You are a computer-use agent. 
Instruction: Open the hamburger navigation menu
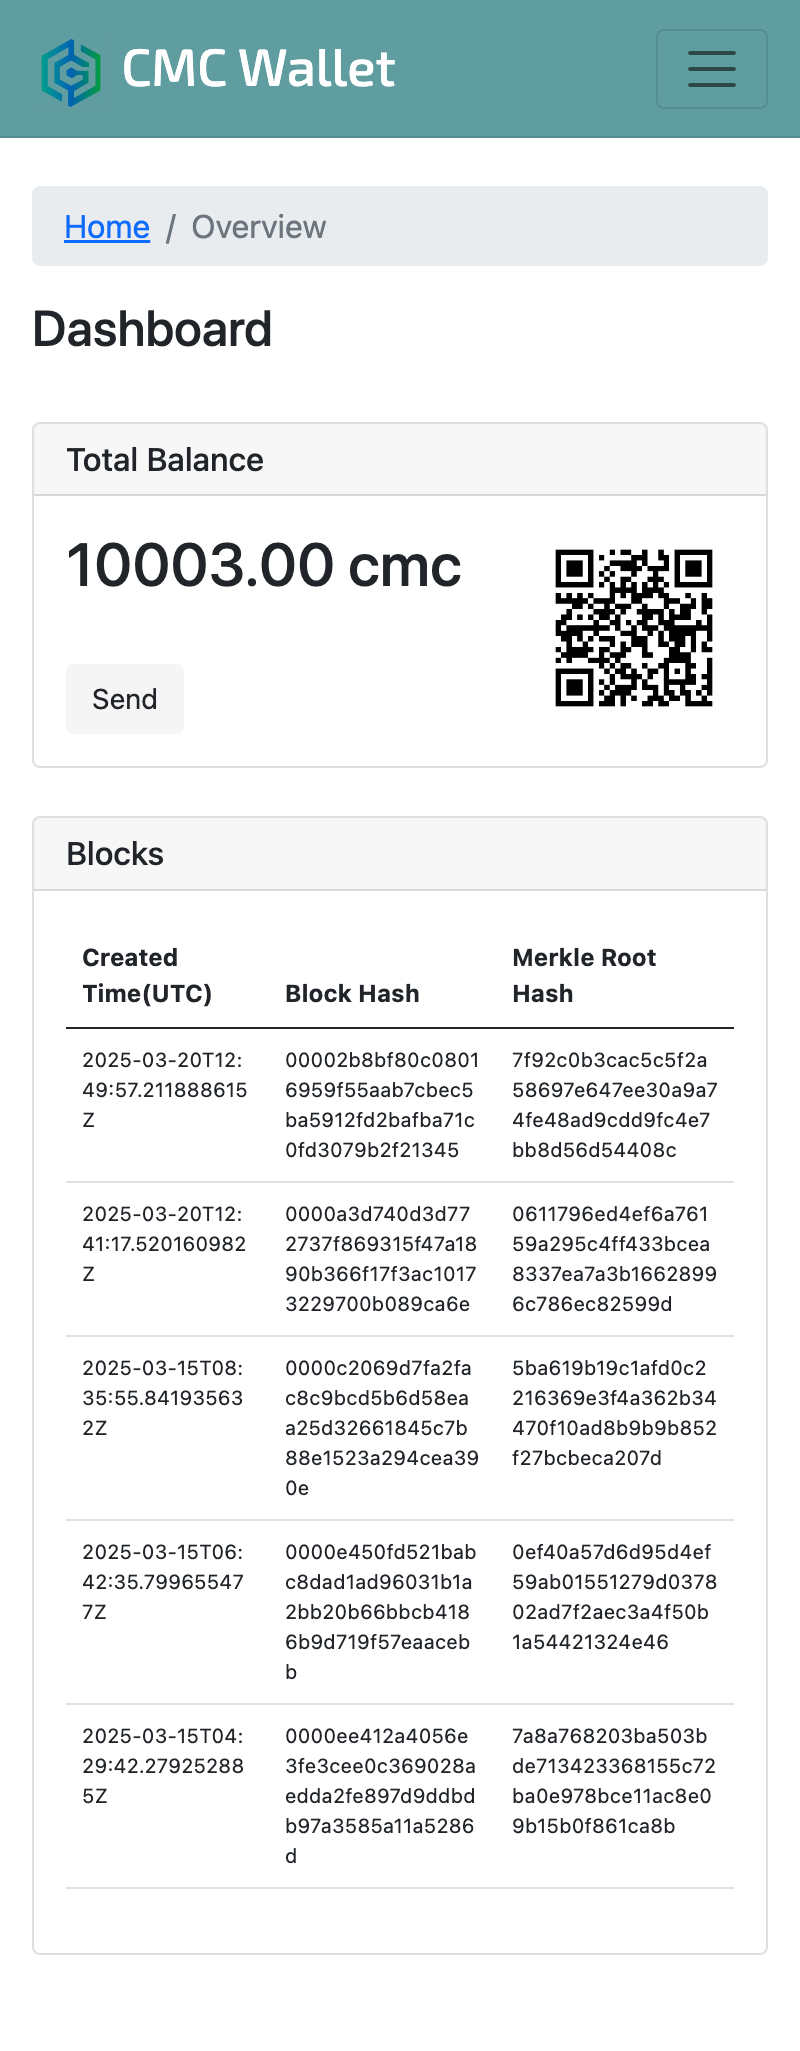[712, 69]
